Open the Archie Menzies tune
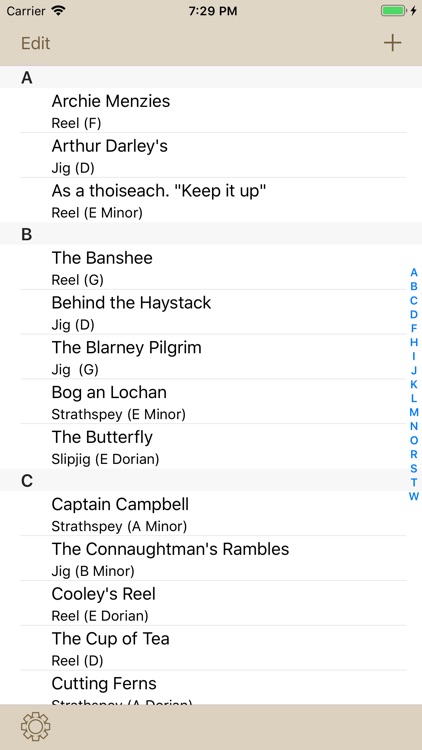 pos(211,110)
